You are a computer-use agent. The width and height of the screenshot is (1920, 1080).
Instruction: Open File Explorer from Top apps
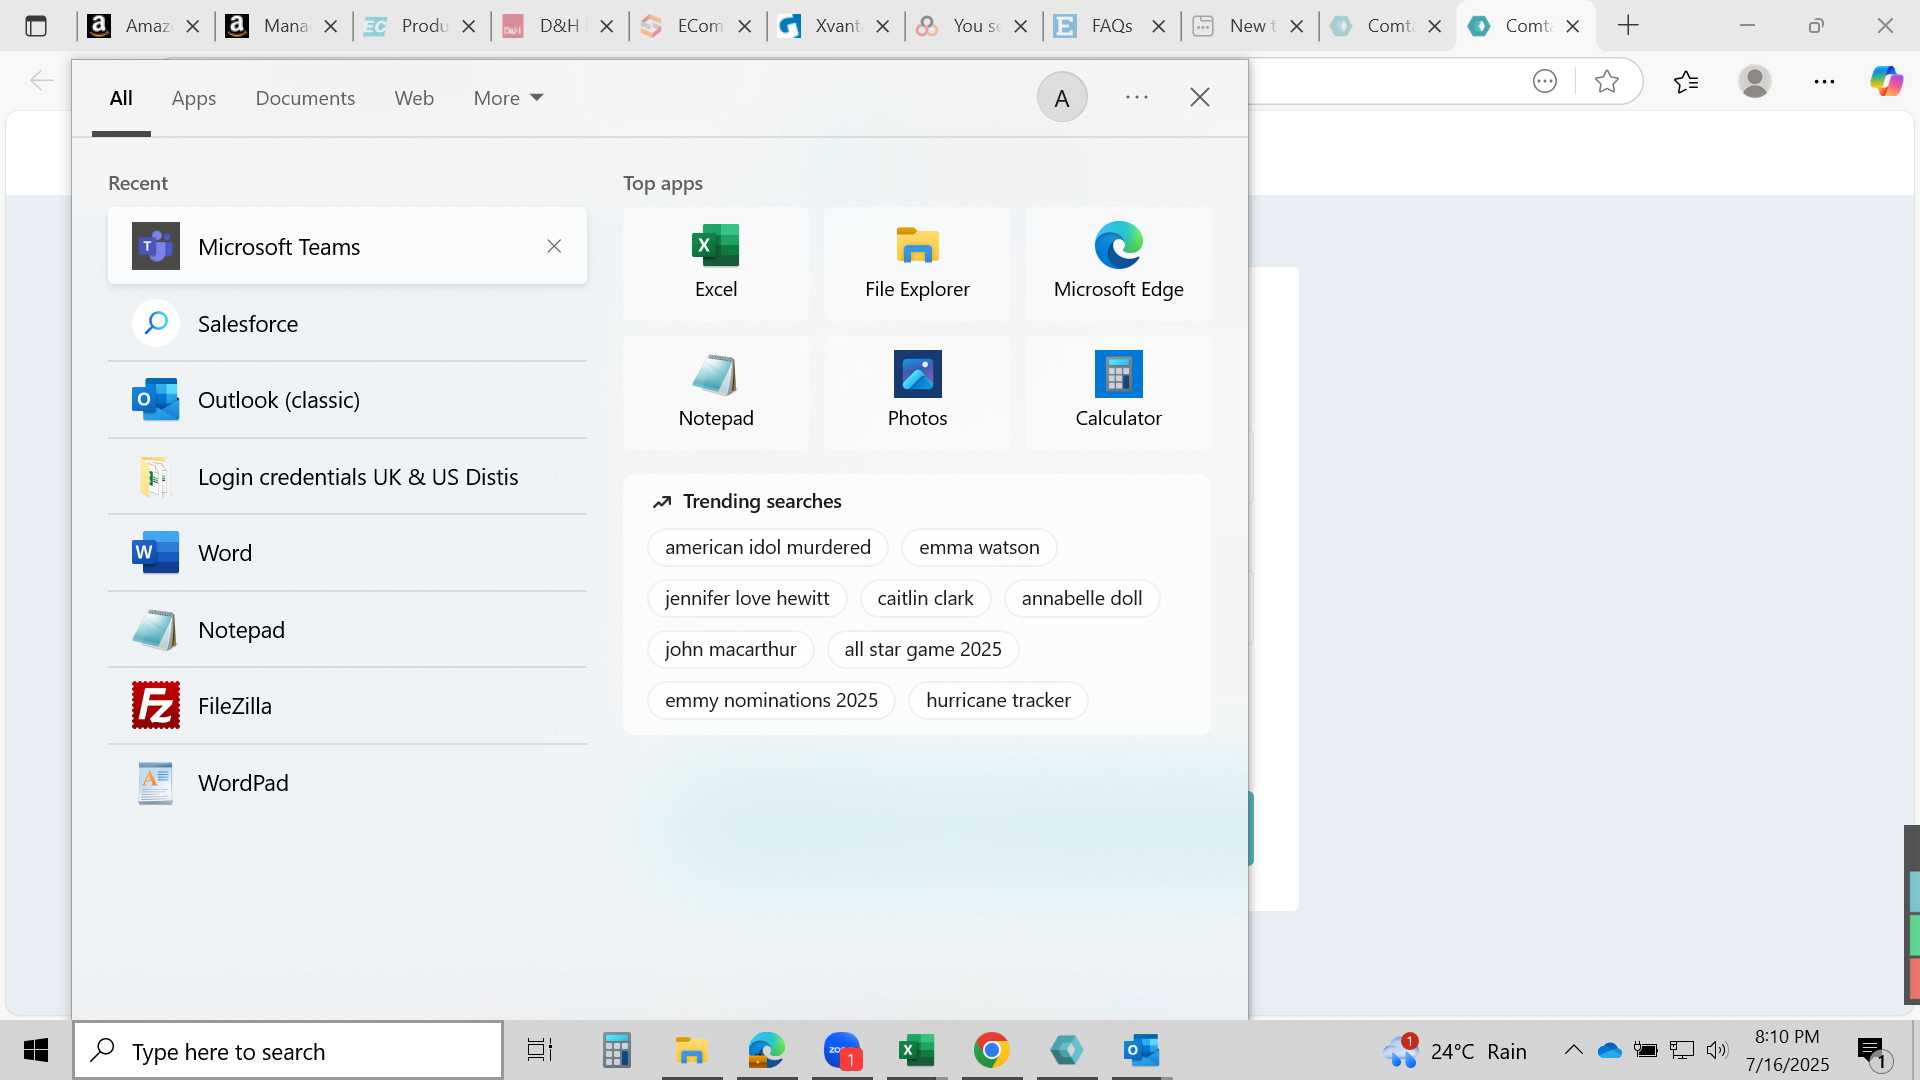[x=917, y=263]
